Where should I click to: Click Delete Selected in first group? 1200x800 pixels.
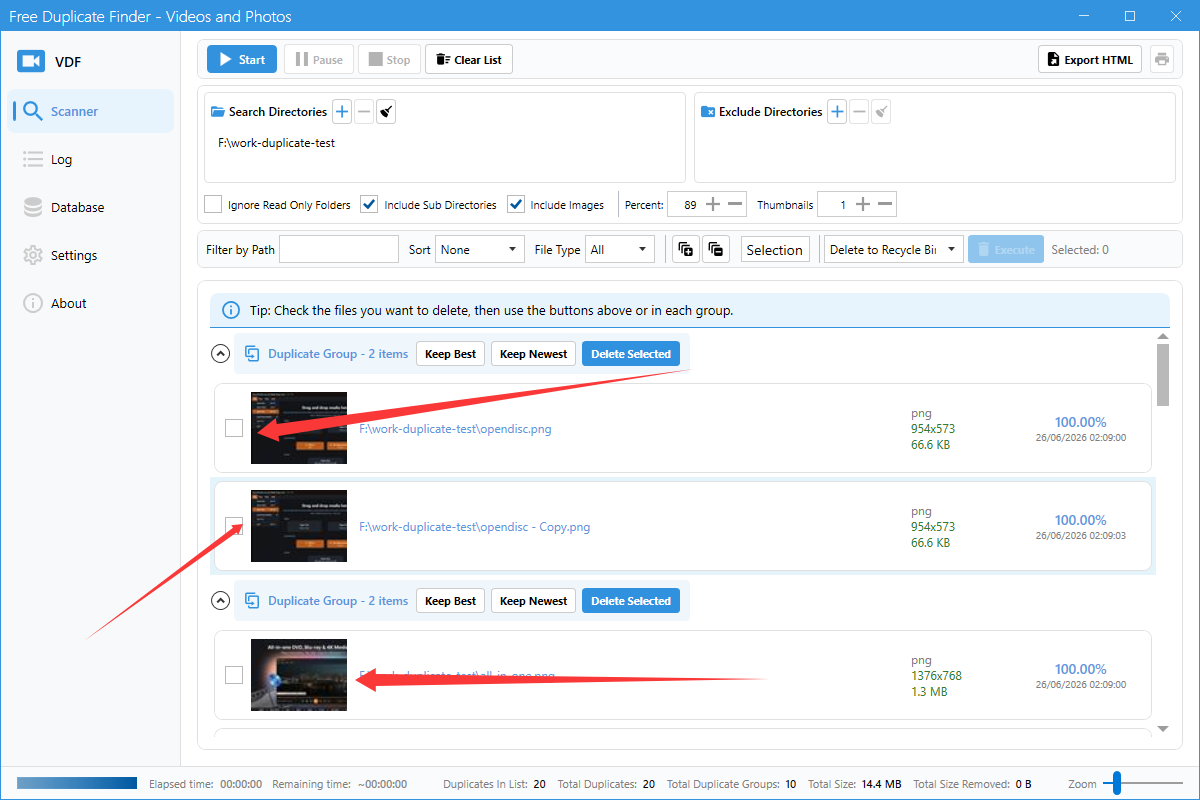tap(631, 354)
